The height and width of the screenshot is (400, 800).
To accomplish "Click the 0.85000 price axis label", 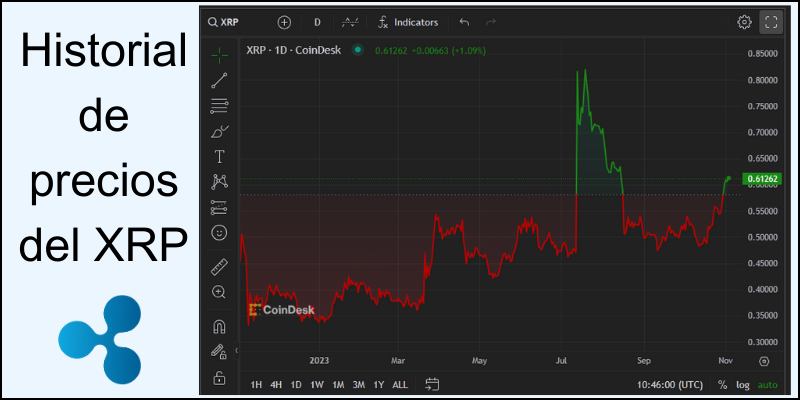I will (x=764, y=54).
